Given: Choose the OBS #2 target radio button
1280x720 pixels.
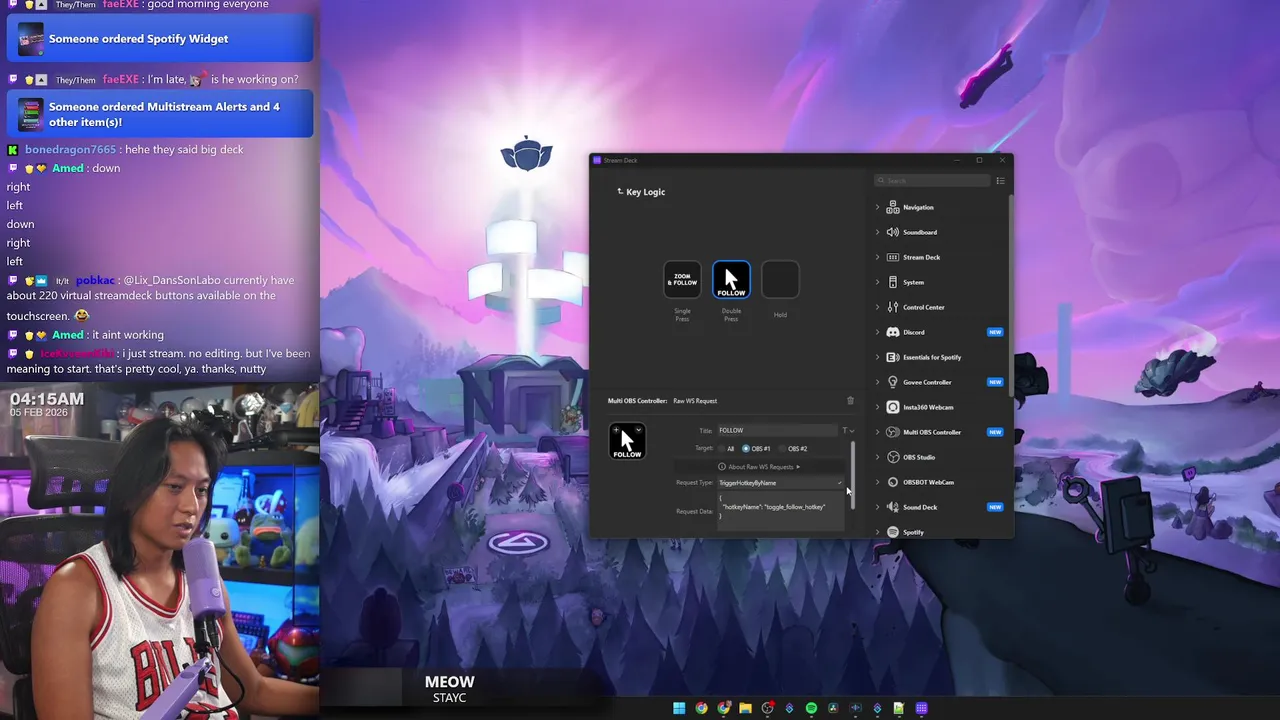Looking at the screenshot, I should [782, 448].
